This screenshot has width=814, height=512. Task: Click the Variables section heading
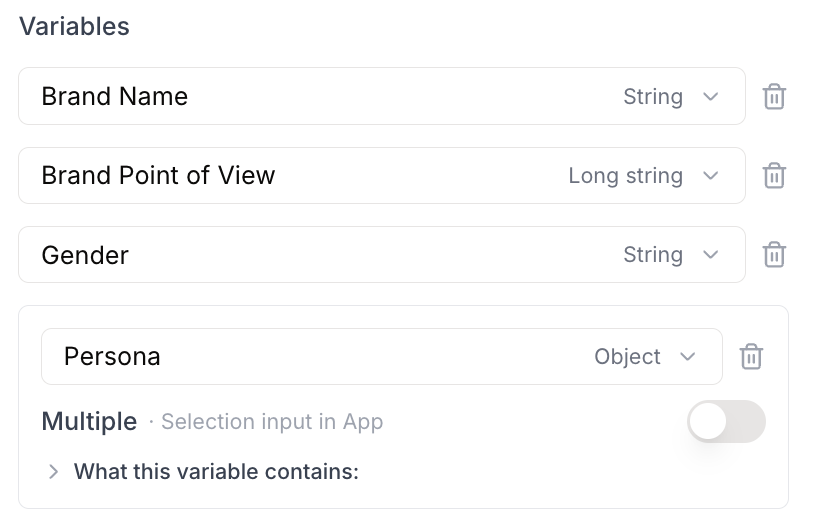click(74, 26)
